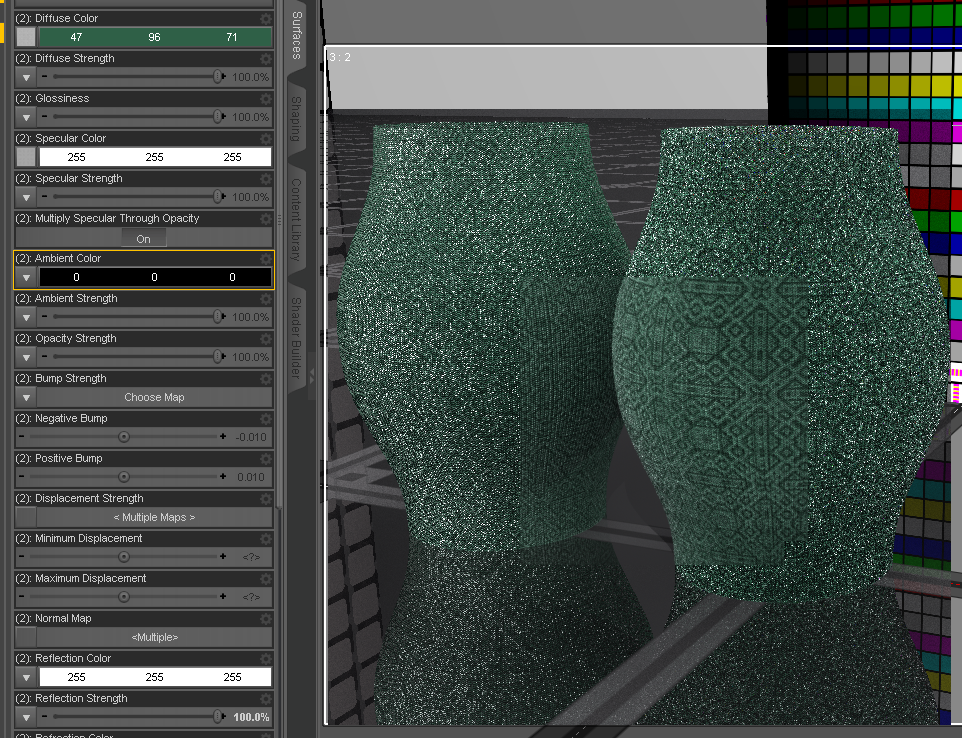Image resolution: width=962 pixels, height=738 pixels.
Task: Open gear options for Ambient Color
Action: [x=266, y=258]
